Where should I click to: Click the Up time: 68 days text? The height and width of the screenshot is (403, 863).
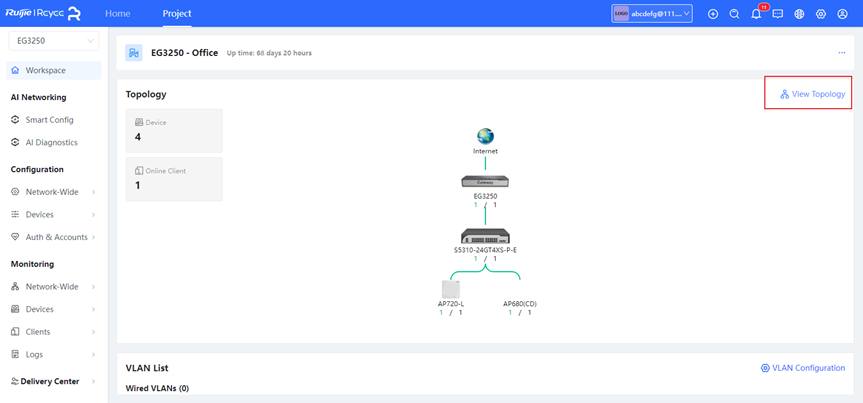click(269, 53)
